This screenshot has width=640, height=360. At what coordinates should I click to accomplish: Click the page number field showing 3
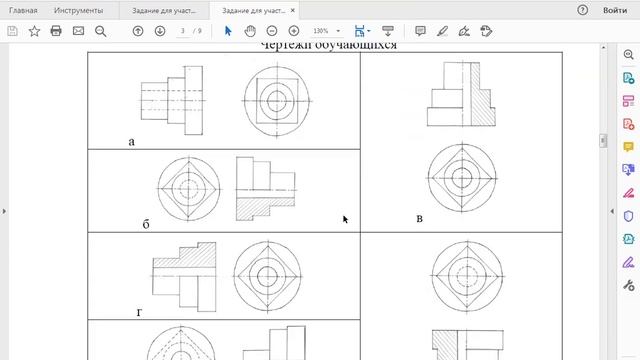(183, 31)
